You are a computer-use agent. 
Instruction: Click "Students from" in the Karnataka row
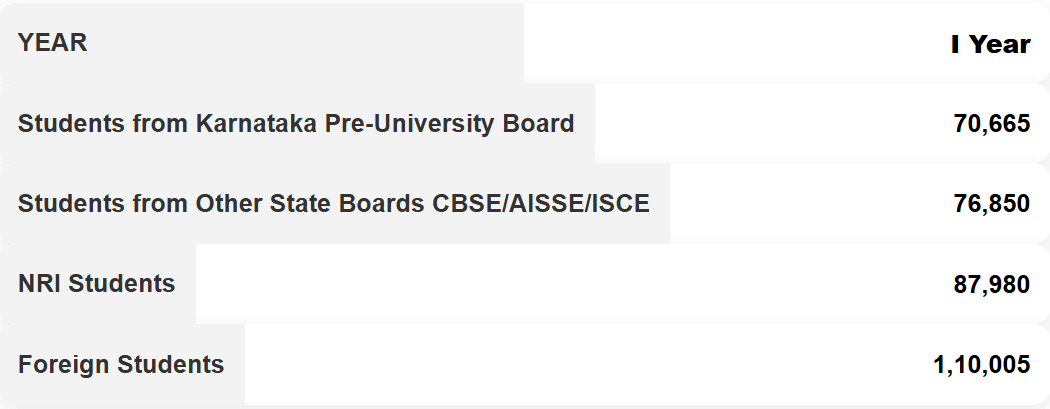click(104, 124)
